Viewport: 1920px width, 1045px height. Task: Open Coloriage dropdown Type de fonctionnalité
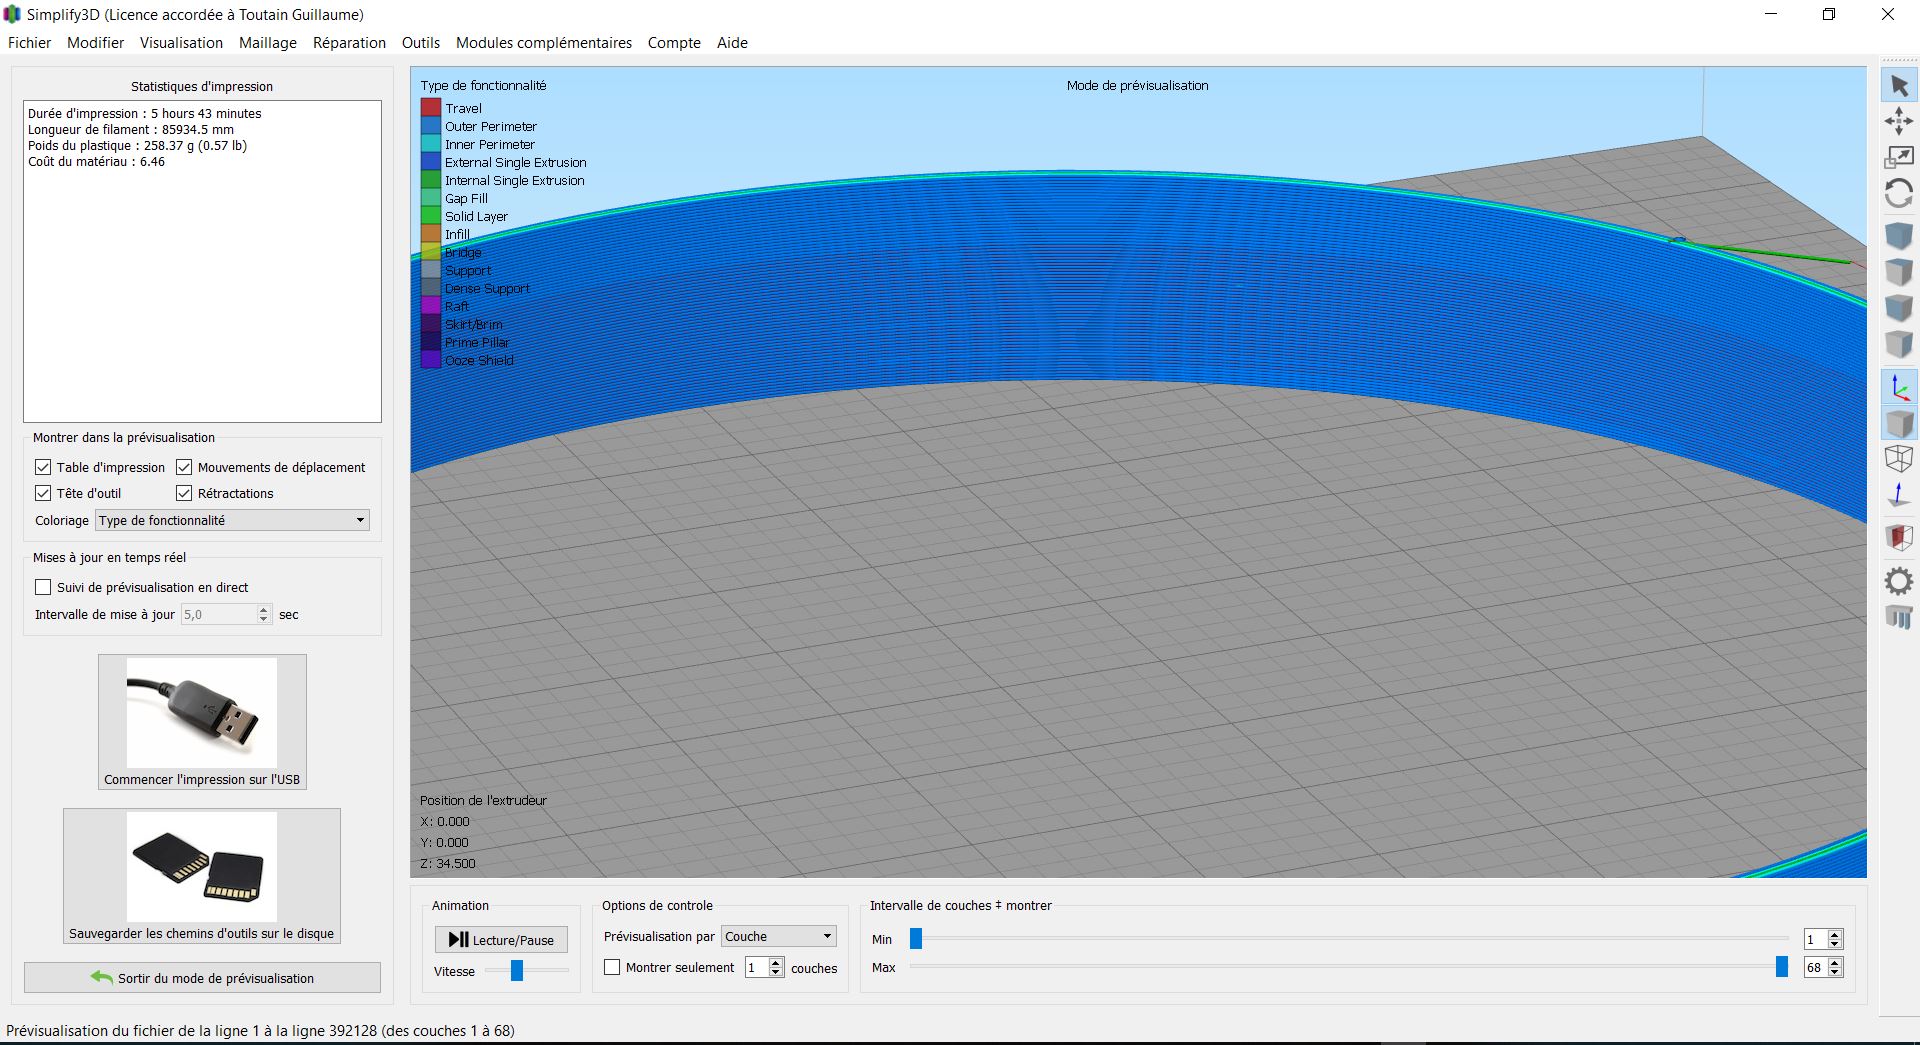[x=232, y=520]
